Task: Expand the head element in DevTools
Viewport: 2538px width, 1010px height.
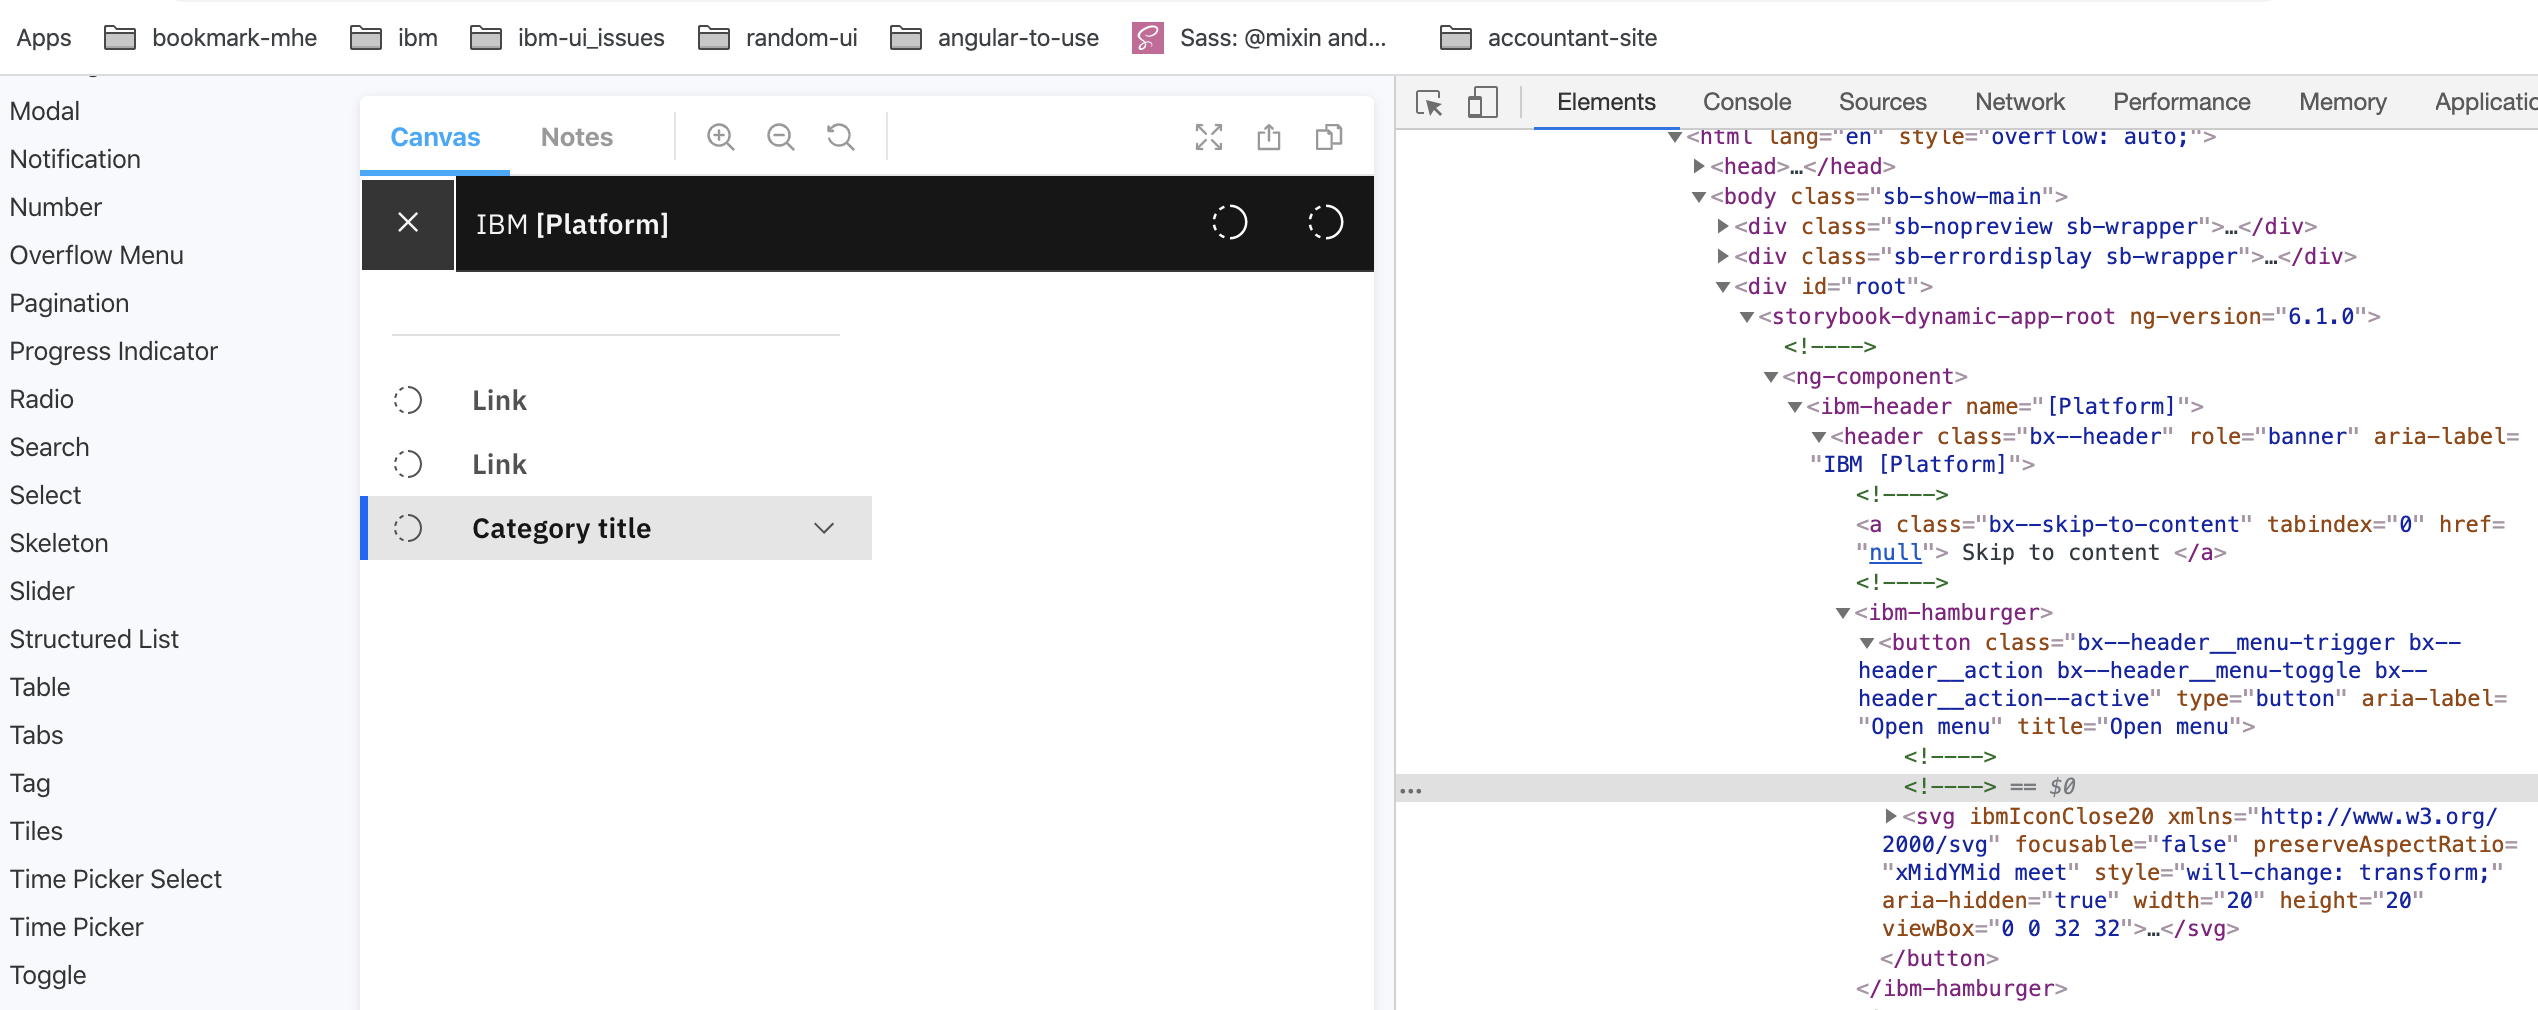Action: (x=1697, y=166)
